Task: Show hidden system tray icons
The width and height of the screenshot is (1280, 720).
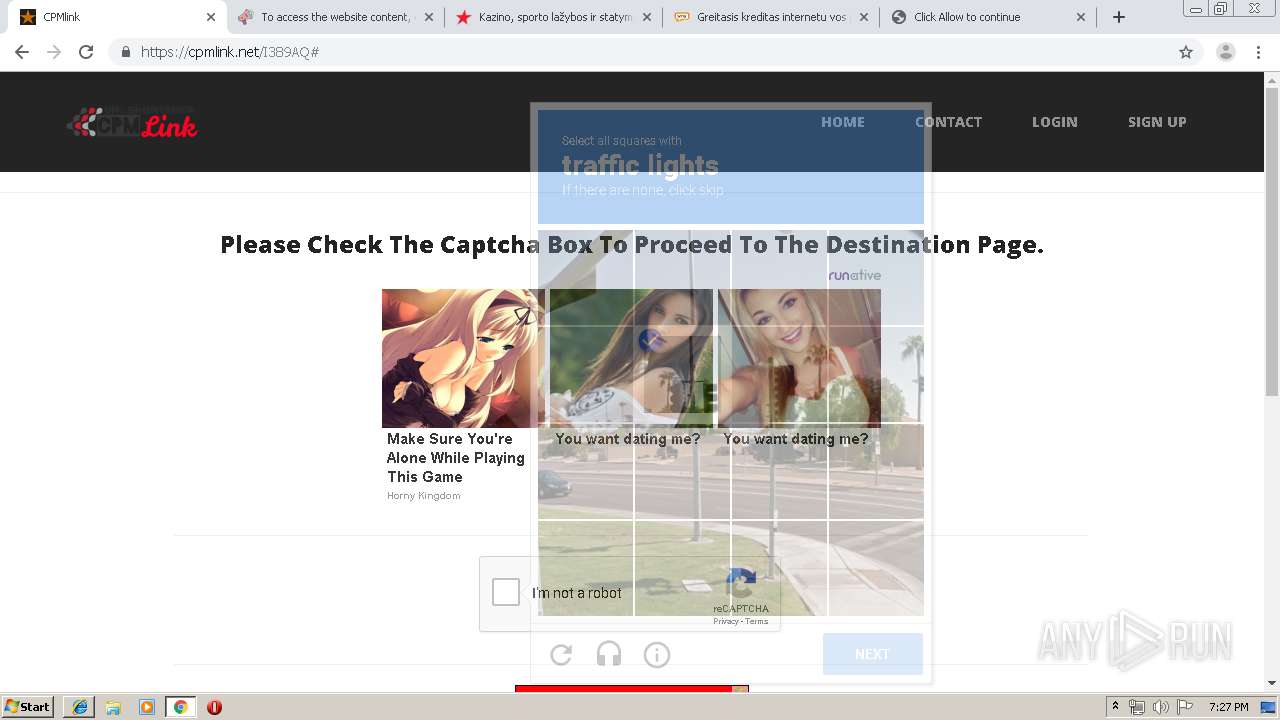Action: click(x=1116, y=707)
